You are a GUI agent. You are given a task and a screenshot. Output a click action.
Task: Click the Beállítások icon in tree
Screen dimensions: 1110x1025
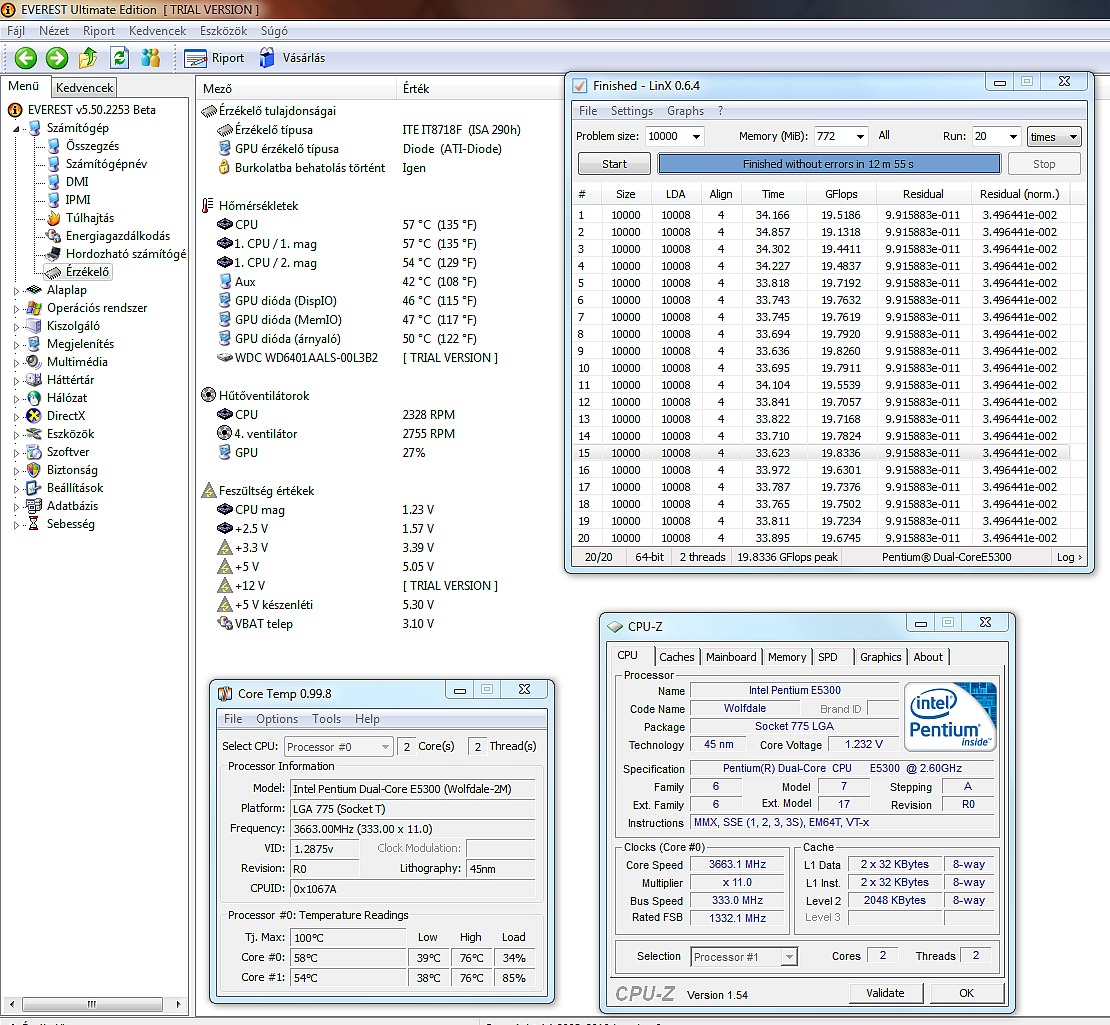[x=33, y=488]
